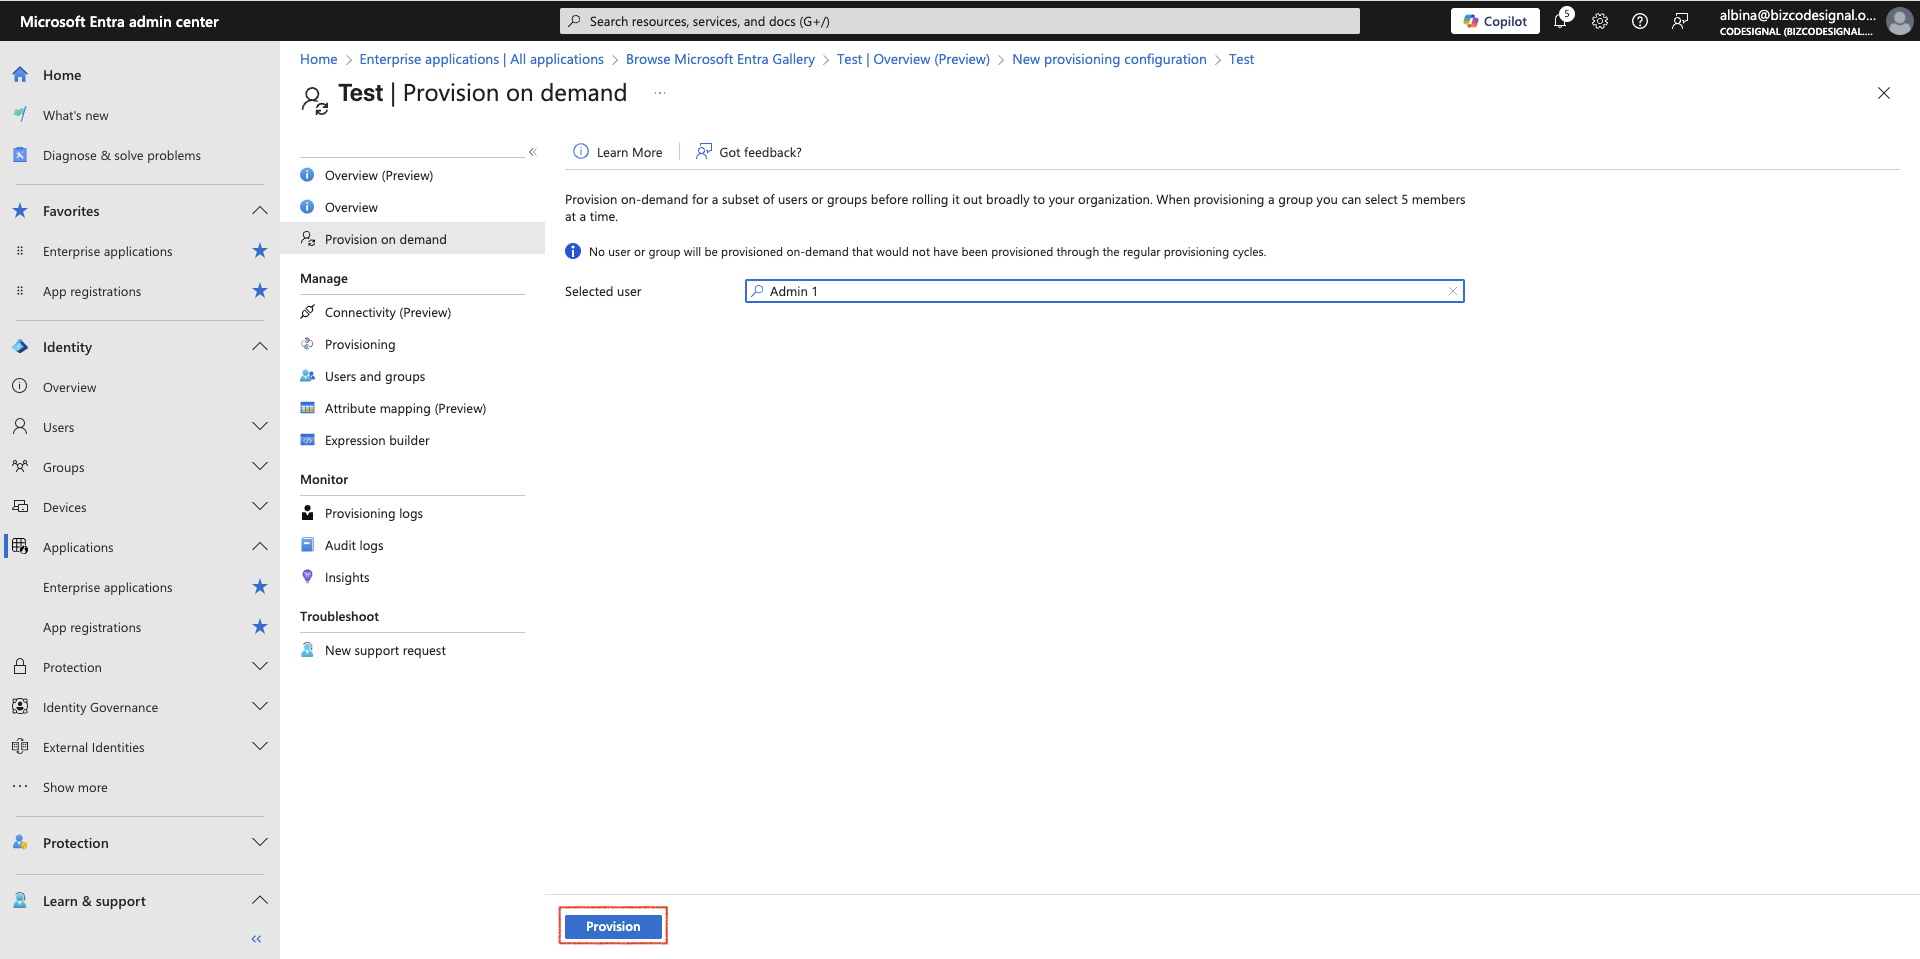Toggle App registrations star under Favorites
The image size is (1920, 959).
260,291
